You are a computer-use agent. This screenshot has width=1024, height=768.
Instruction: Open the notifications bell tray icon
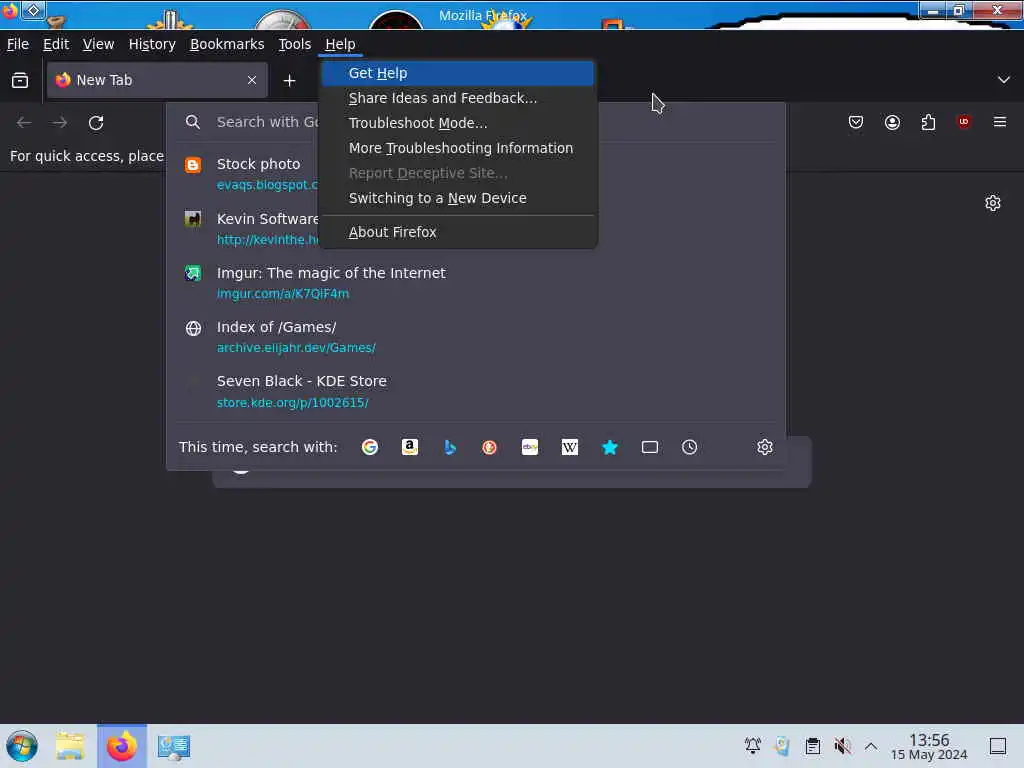[x=752, y=745]
